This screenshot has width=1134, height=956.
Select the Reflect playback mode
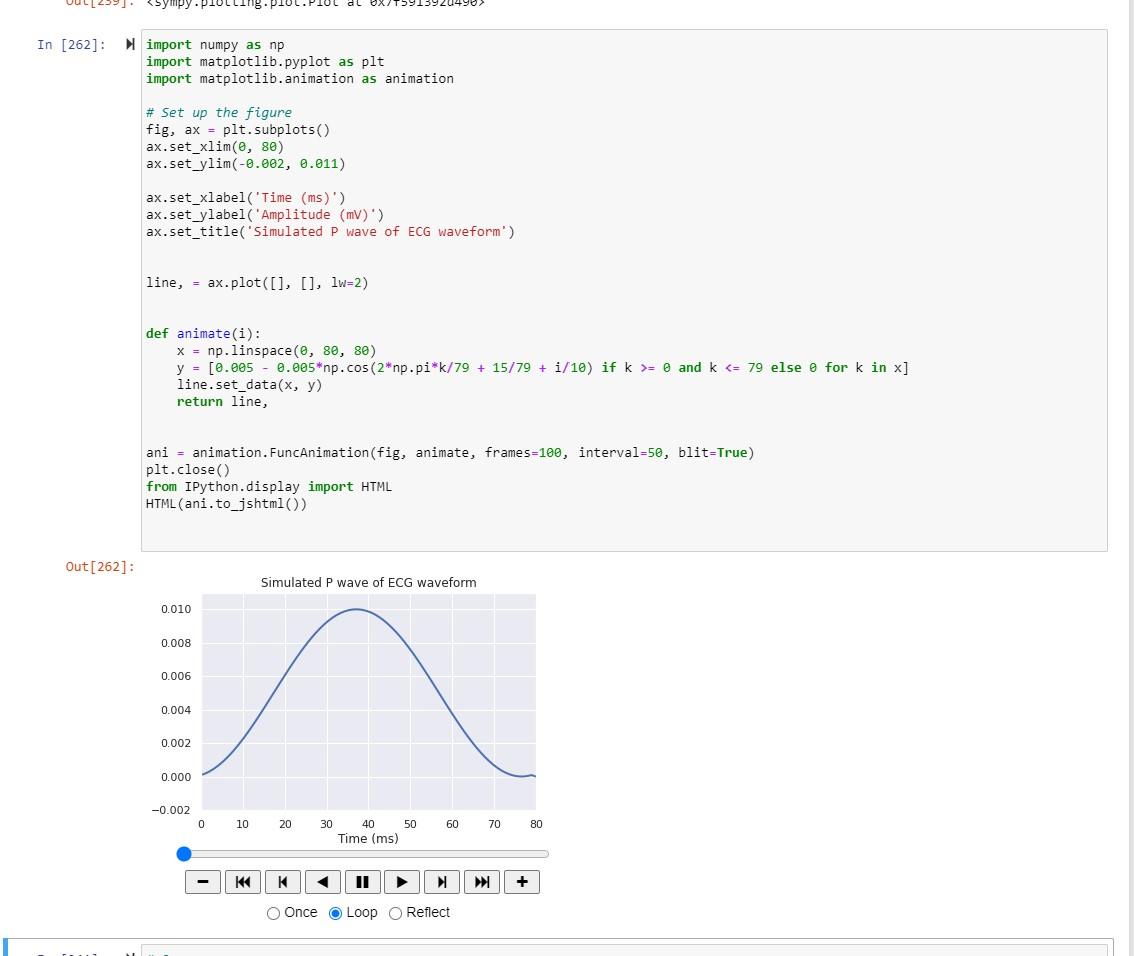pos(395,913)
